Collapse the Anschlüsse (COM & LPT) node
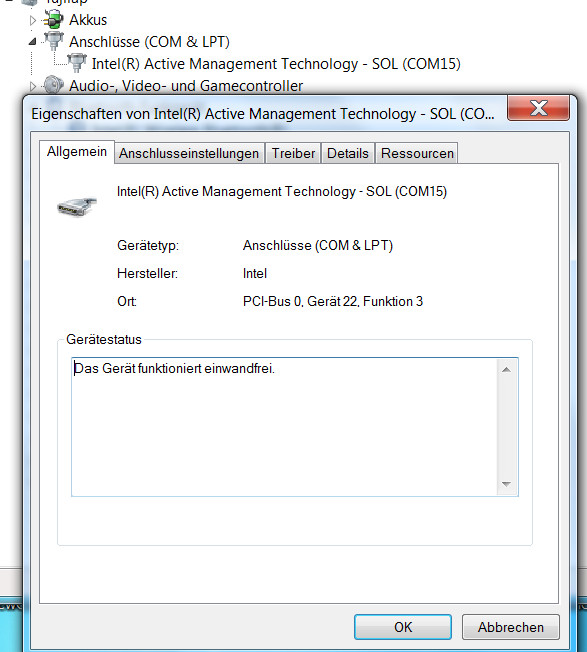This screenshot has width=587, height=652. click(33, 42)
